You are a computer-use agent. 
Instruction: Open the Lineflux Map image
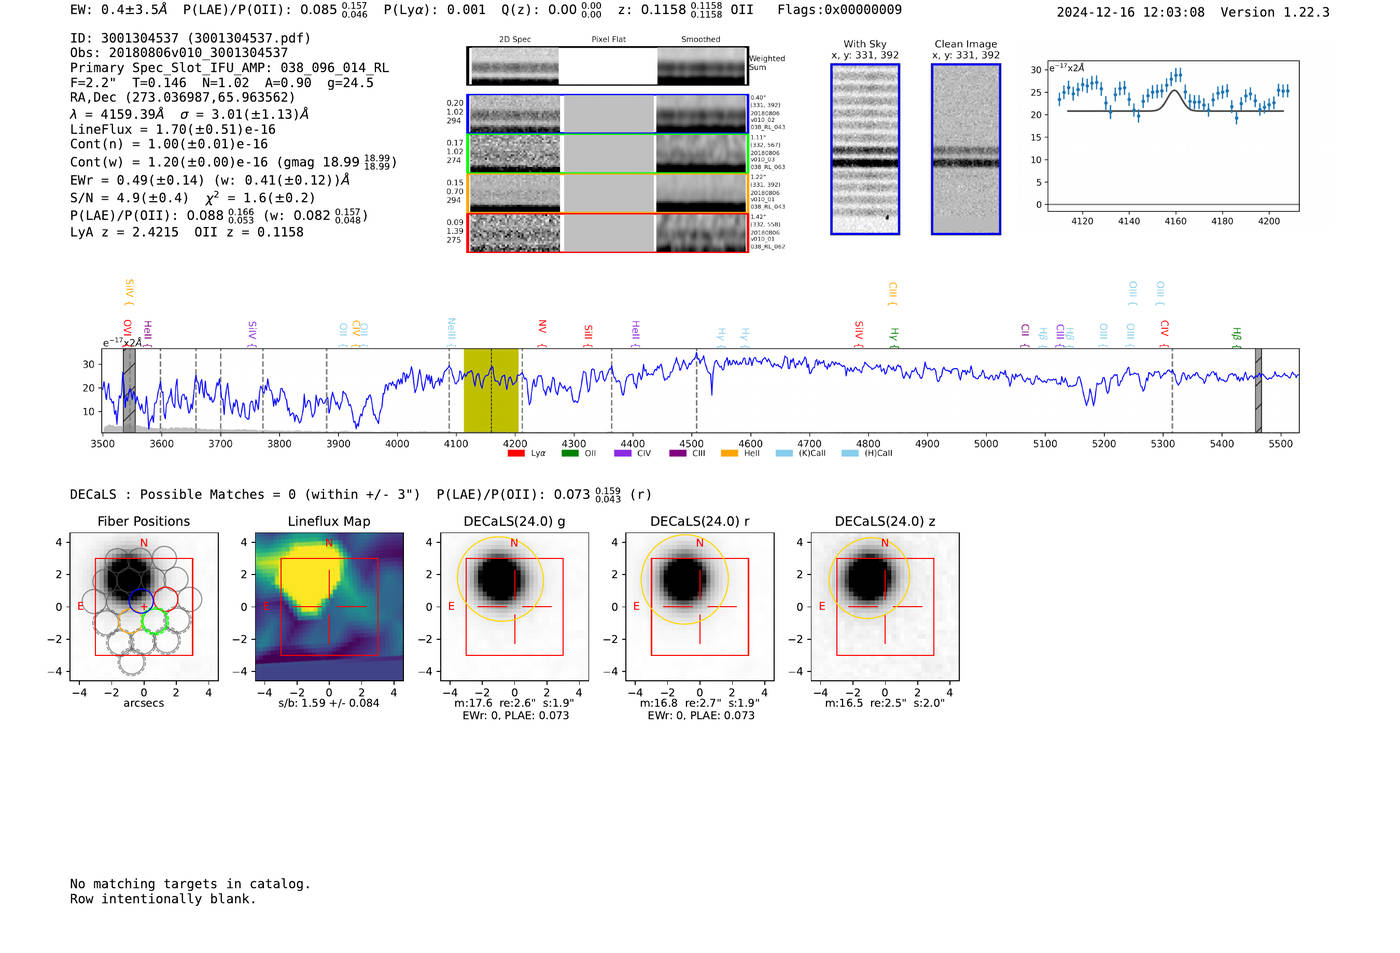pyautogui.click(x=329, y=606)
